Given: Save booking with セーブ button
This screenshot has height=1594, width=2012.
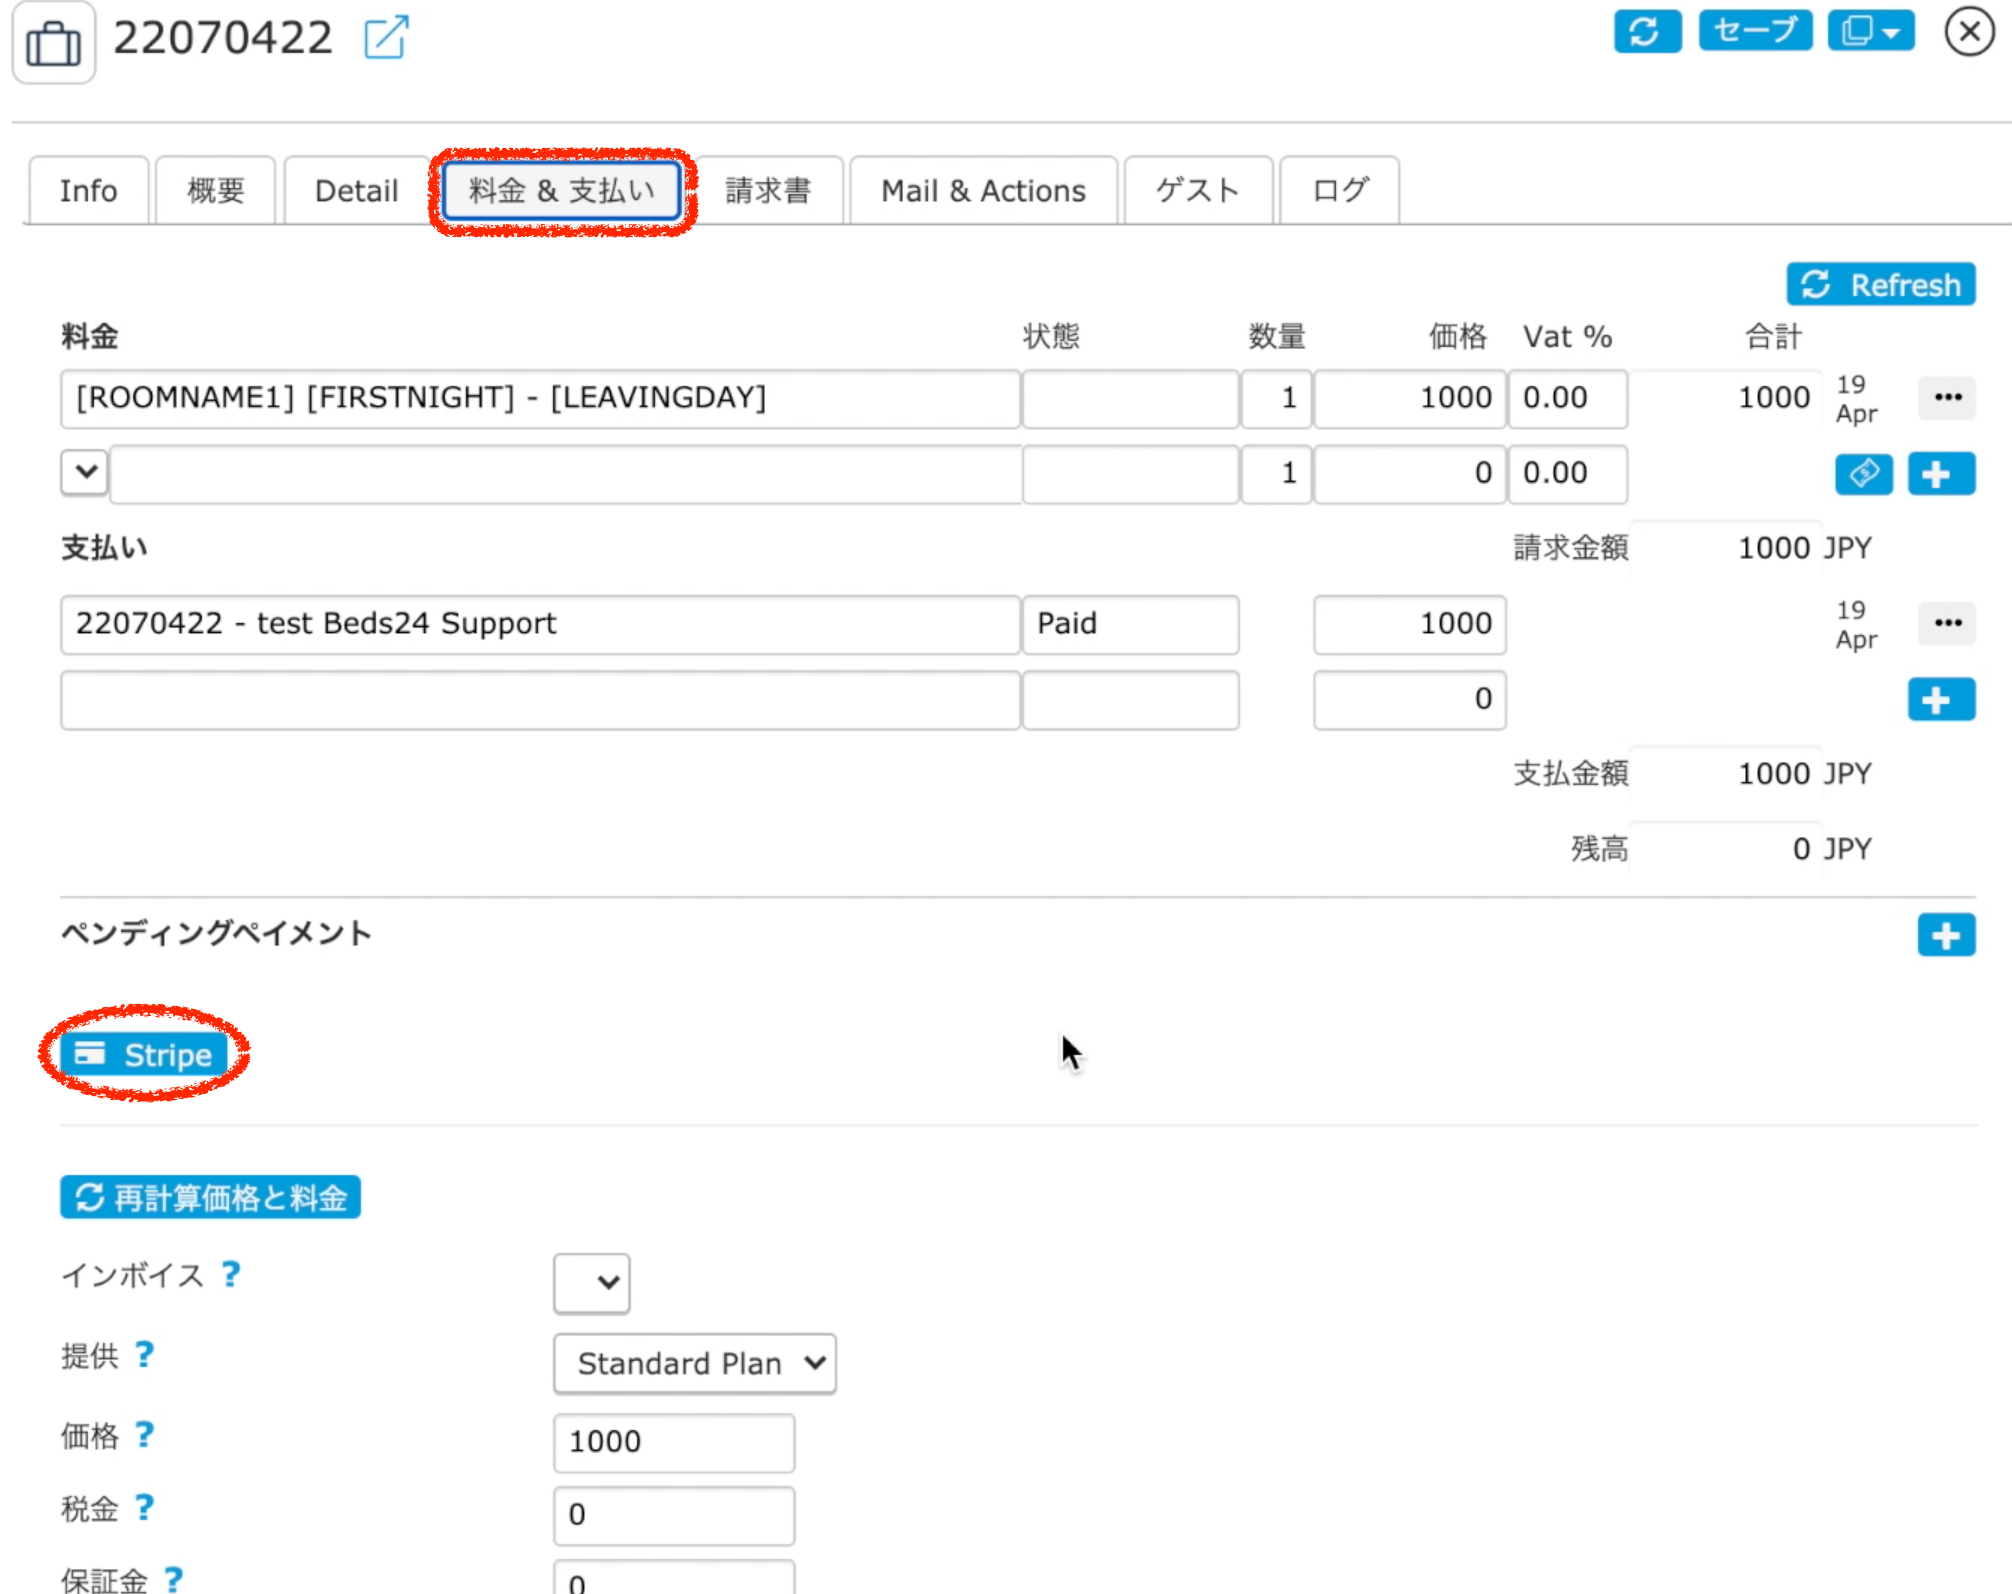Looking at the screenshot, I should (x=1754, y=31).
